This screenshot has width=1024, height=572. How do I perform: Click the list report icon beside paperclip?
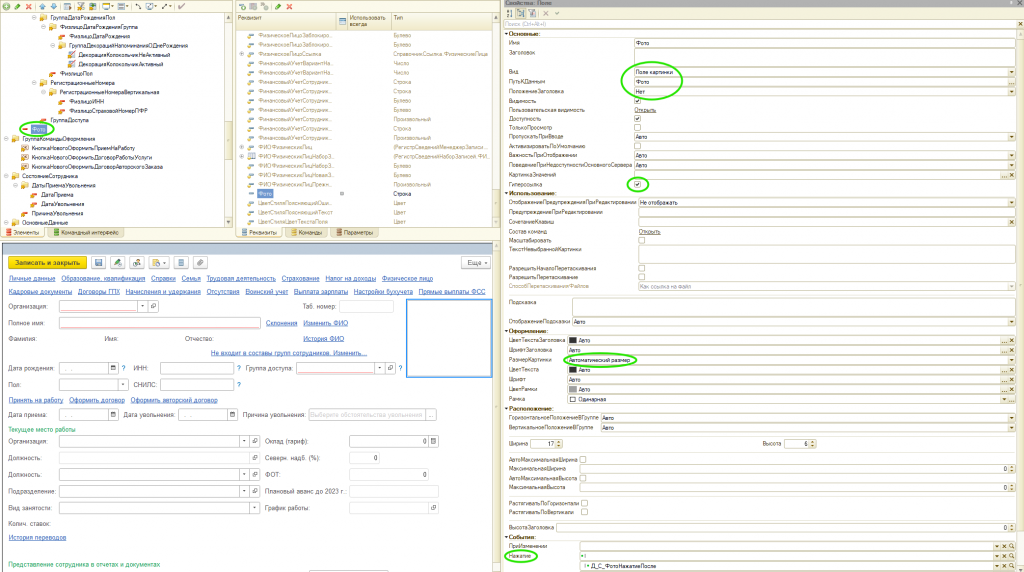coord(181,262)
